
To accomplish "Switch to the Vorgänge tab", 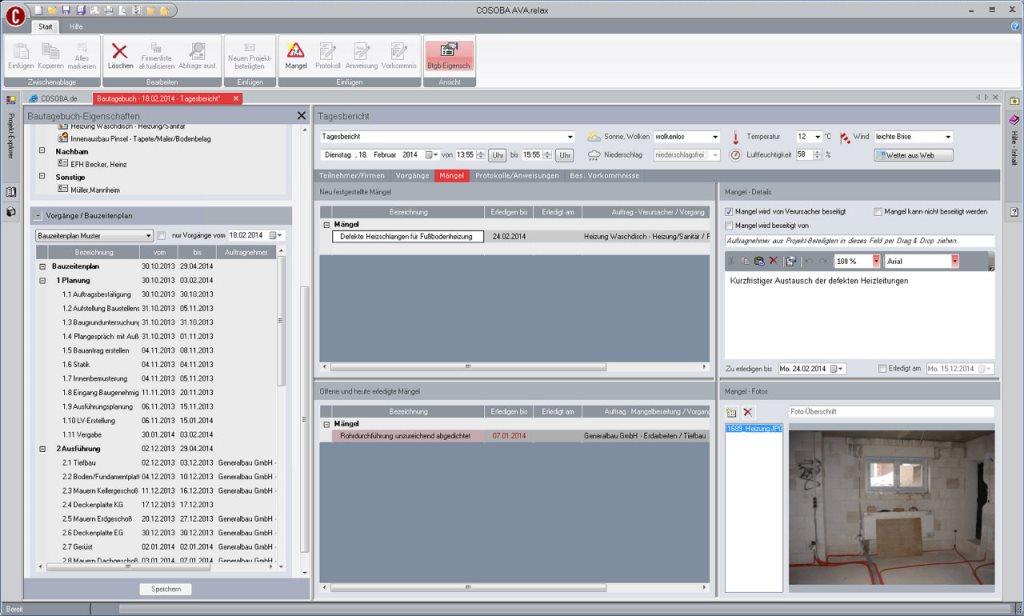I will (412, 175).
